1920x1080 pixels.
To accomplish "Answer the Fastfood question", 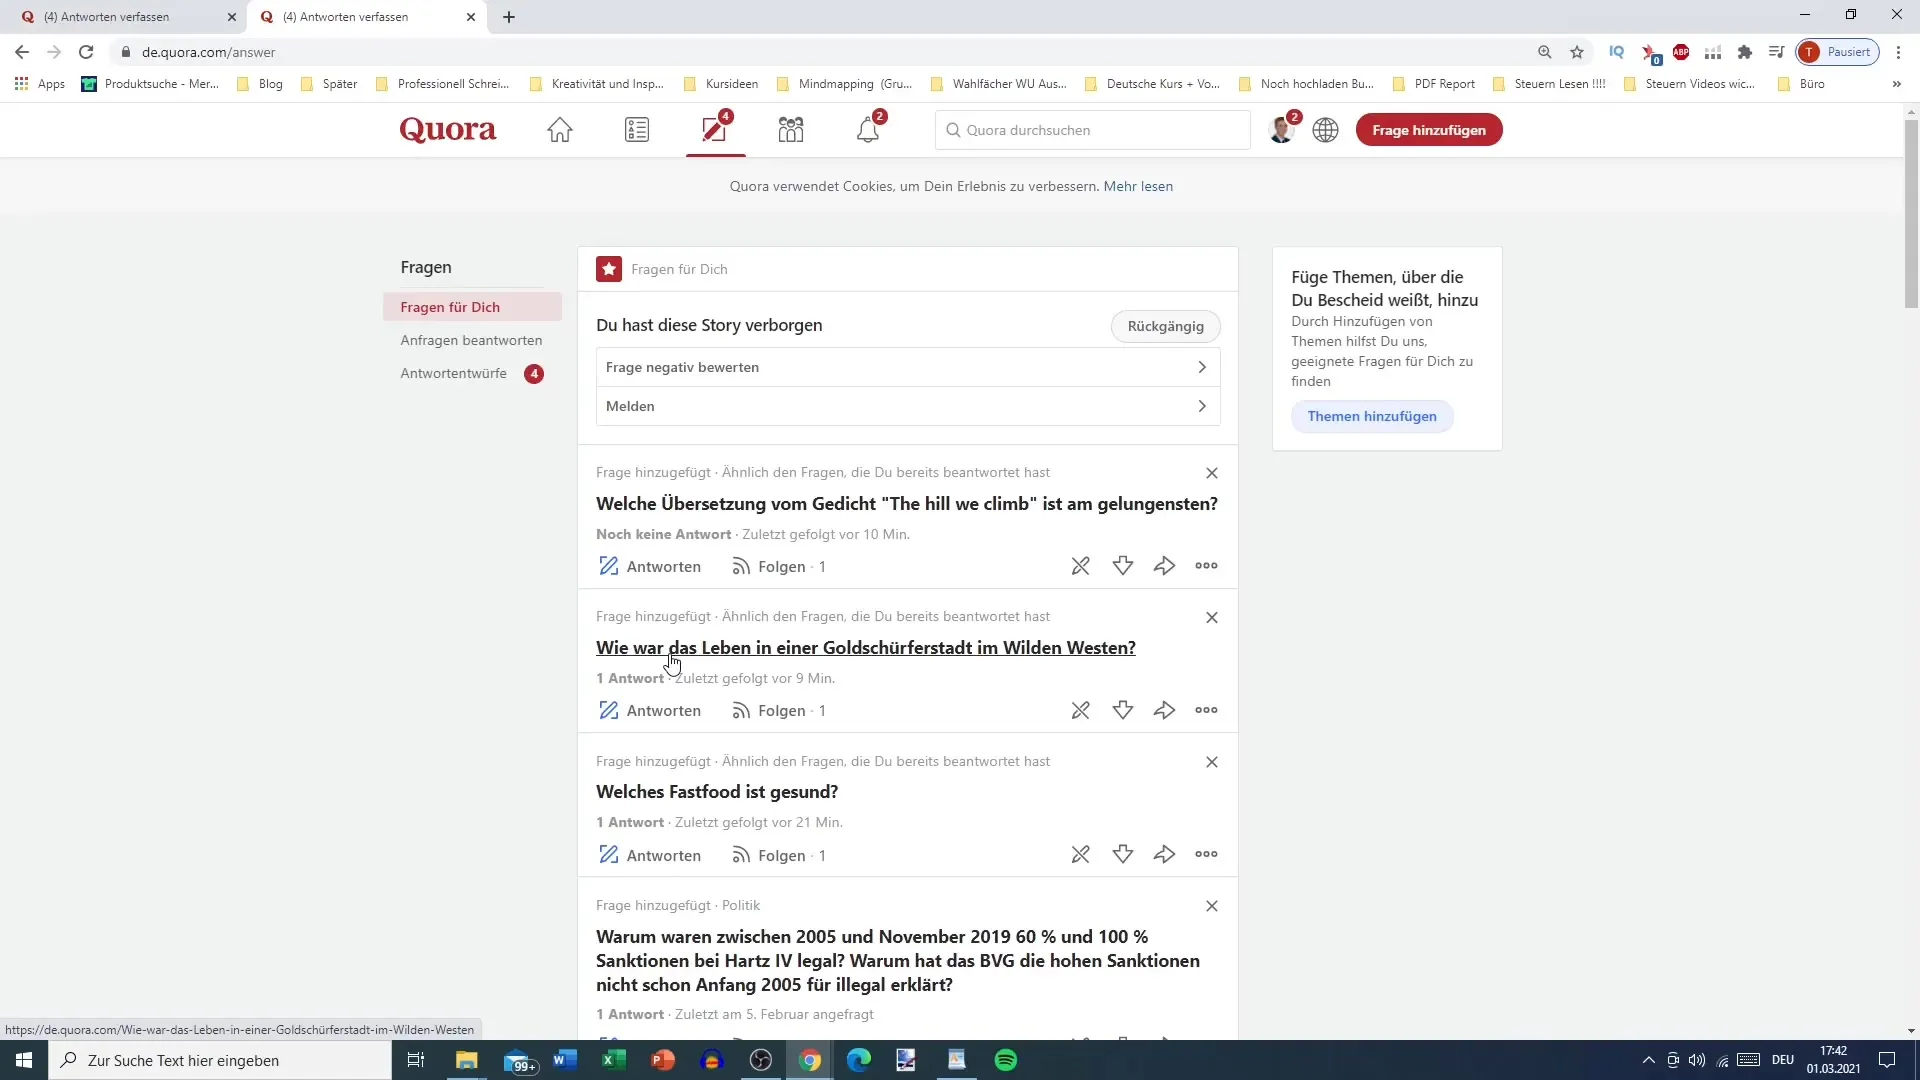I will (x=650, y=855).
